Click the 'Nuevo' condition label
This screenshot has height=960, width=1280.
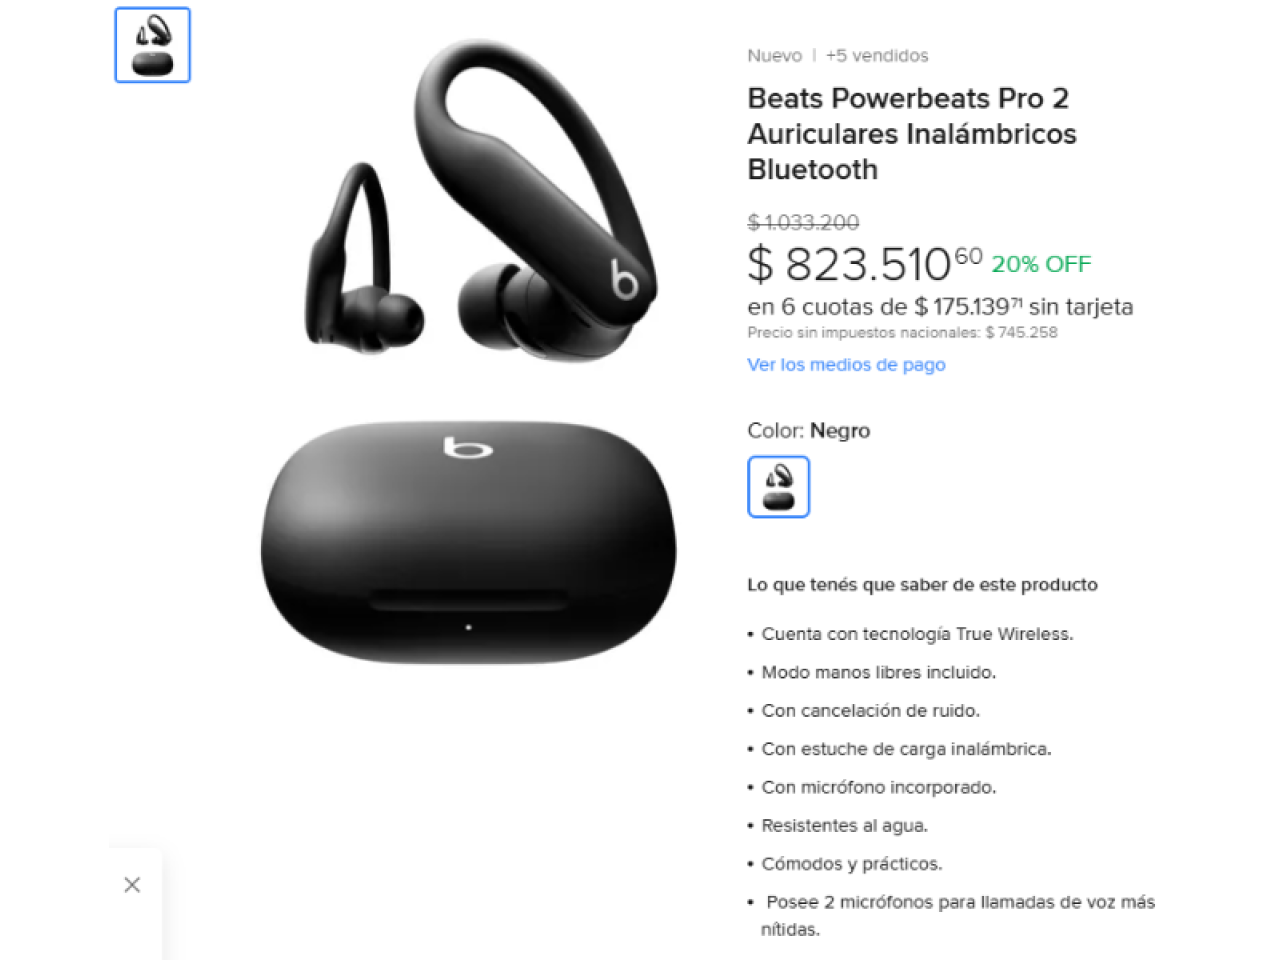coord(775,56)
